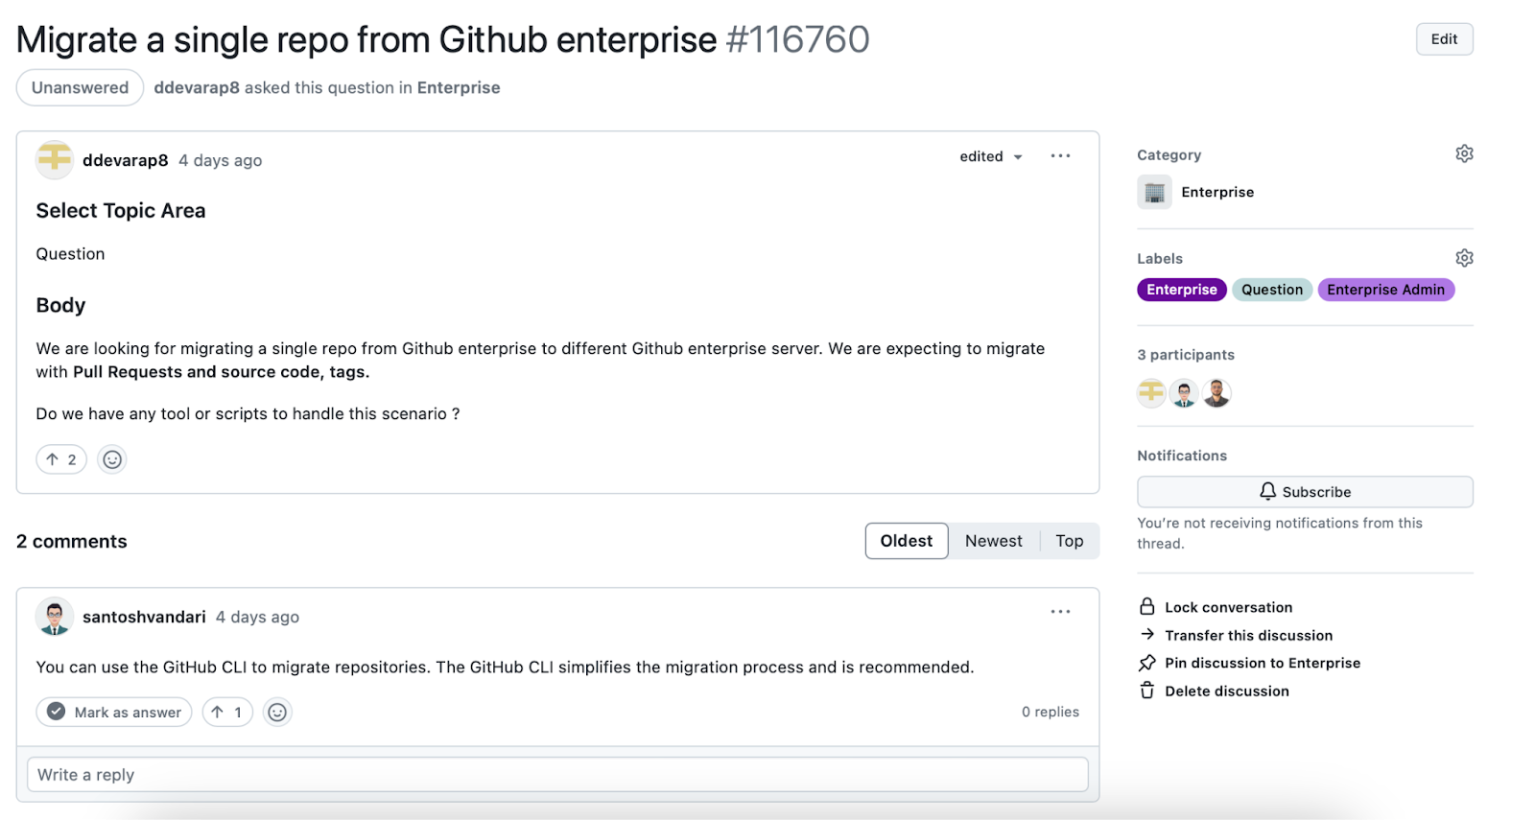Click the lock icon to lock the conversation
This screenshot has width=1535, height=820.
[x=1146, y=606]
